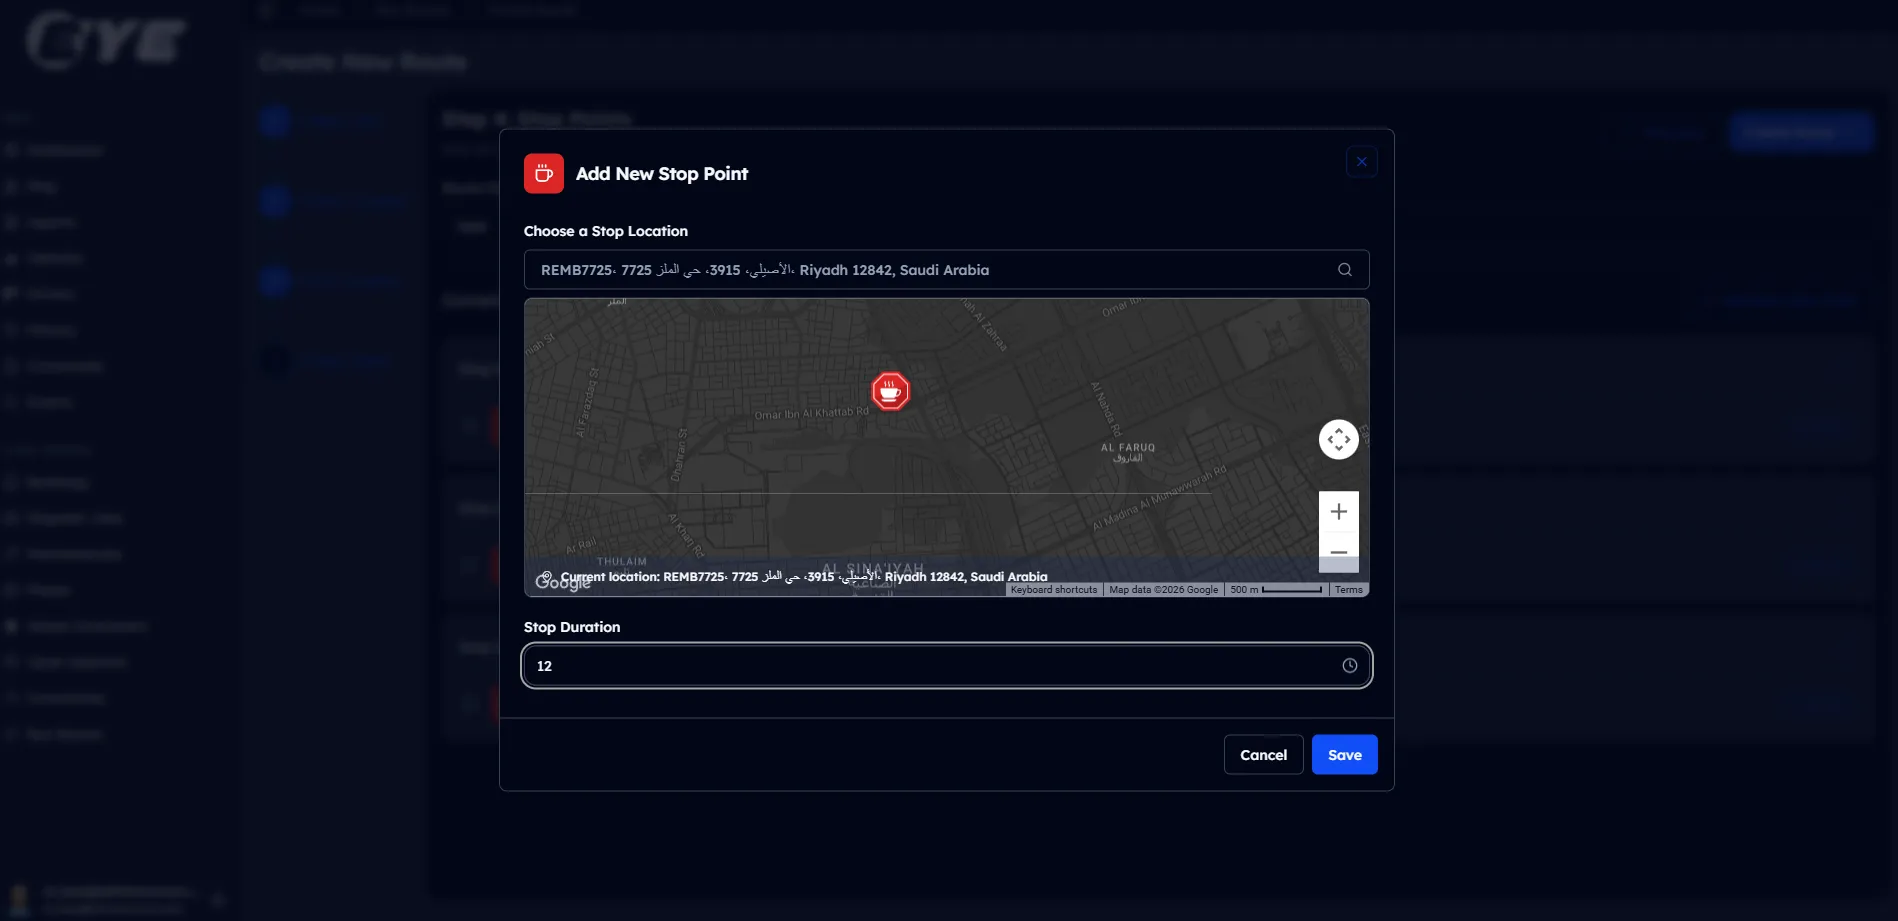Close the Add New Stop Point dialog
The height and width of the screenshot is (921, 1898).
1361,162
